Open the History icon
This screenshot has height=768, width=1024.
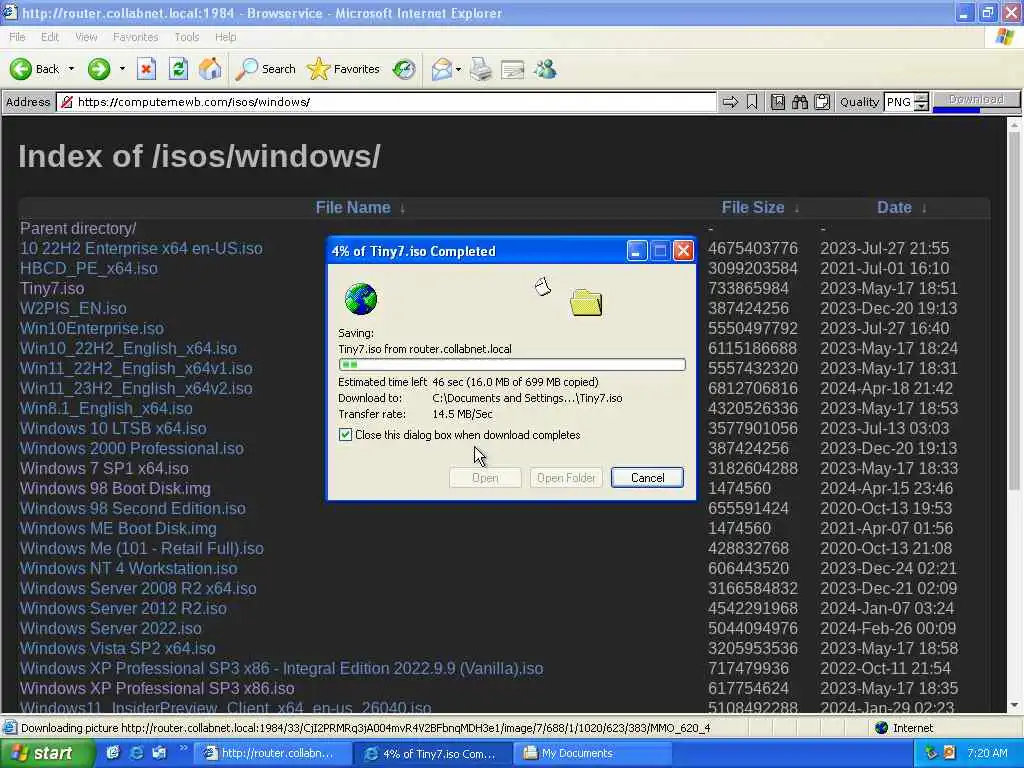pyautogui.click(x=404, y=69)
